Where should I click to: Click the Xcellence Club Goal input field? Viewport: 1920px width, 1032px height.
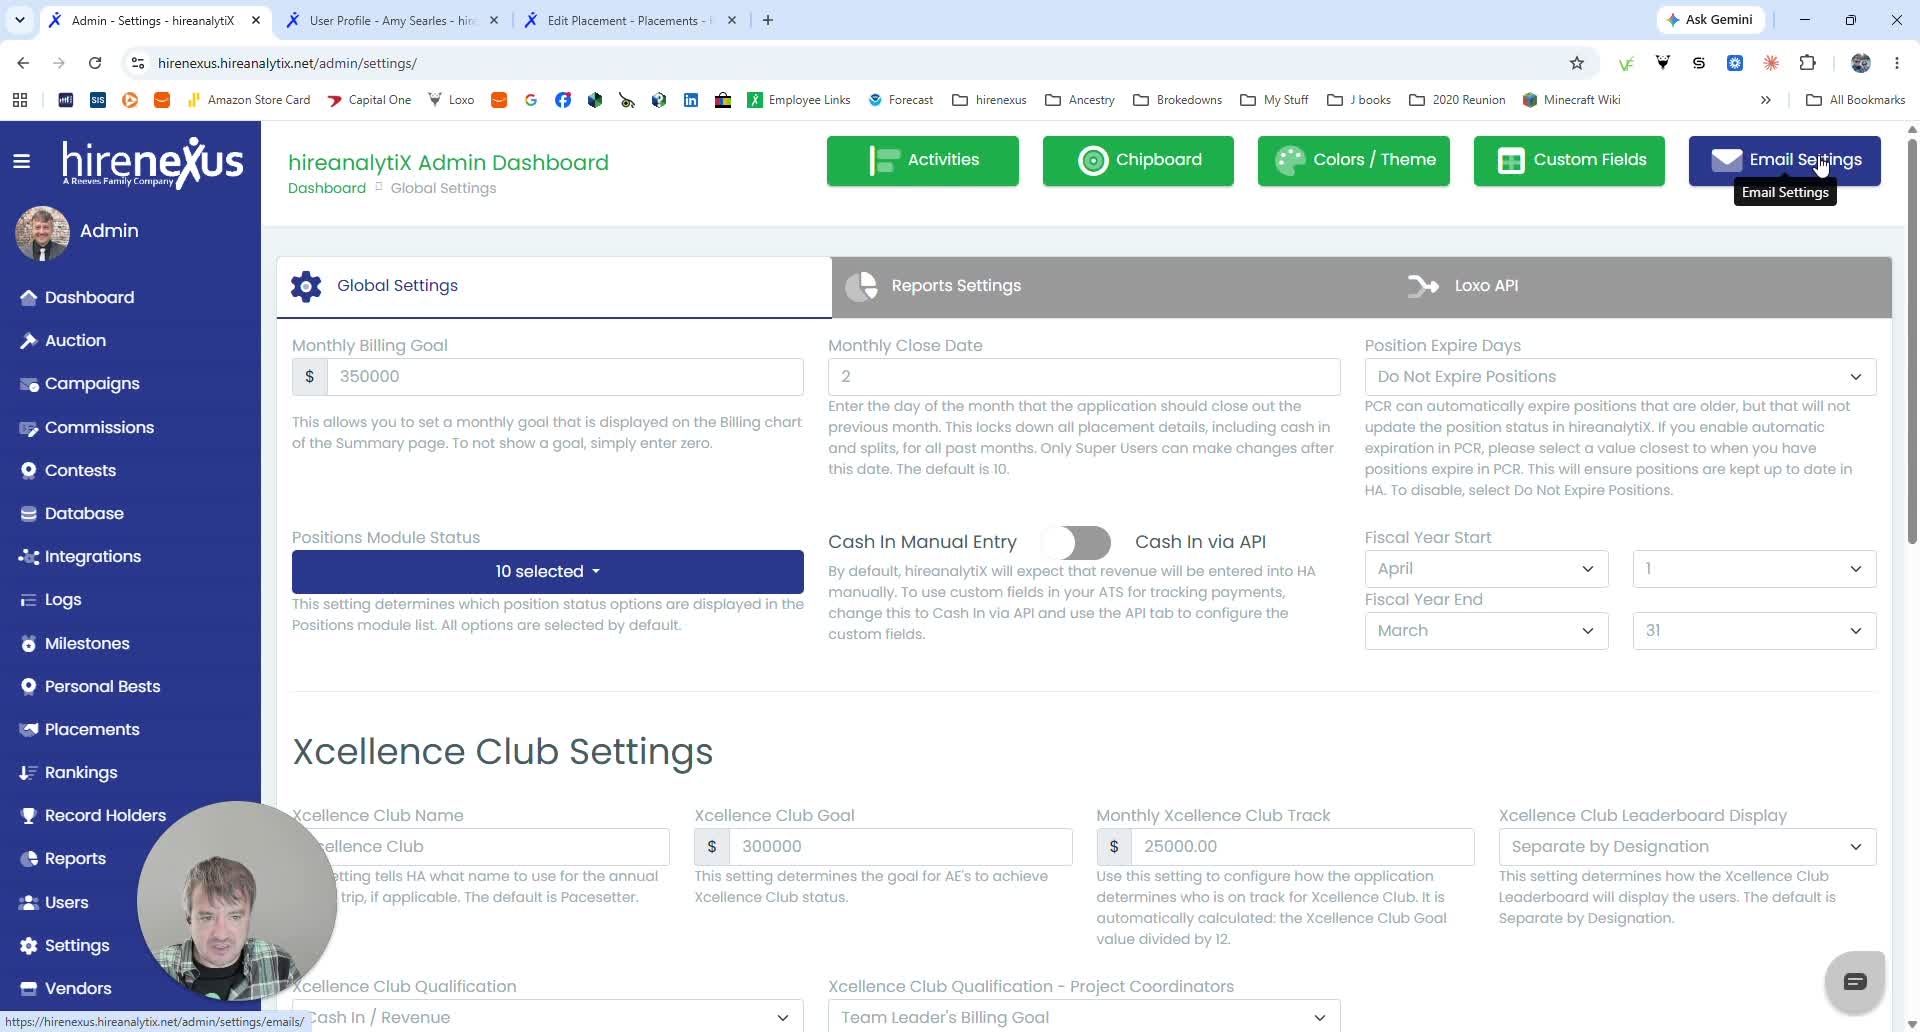tap(901, 847)
